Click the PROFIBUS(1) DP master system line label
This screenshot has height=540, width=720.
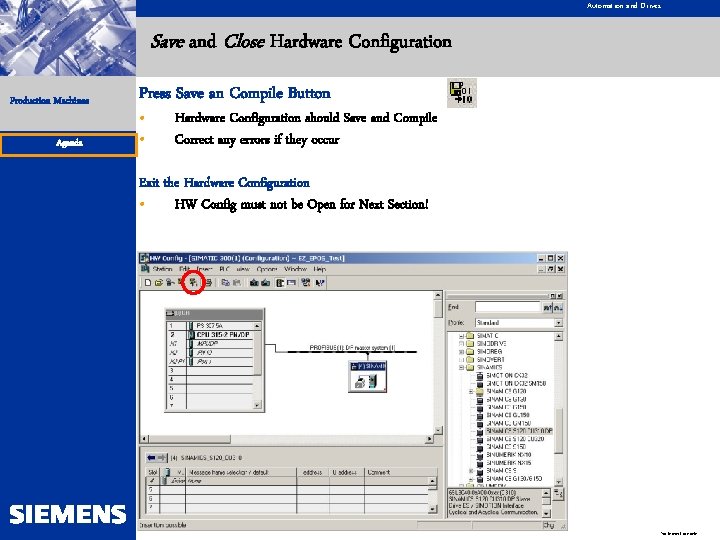tap(352, 348)
